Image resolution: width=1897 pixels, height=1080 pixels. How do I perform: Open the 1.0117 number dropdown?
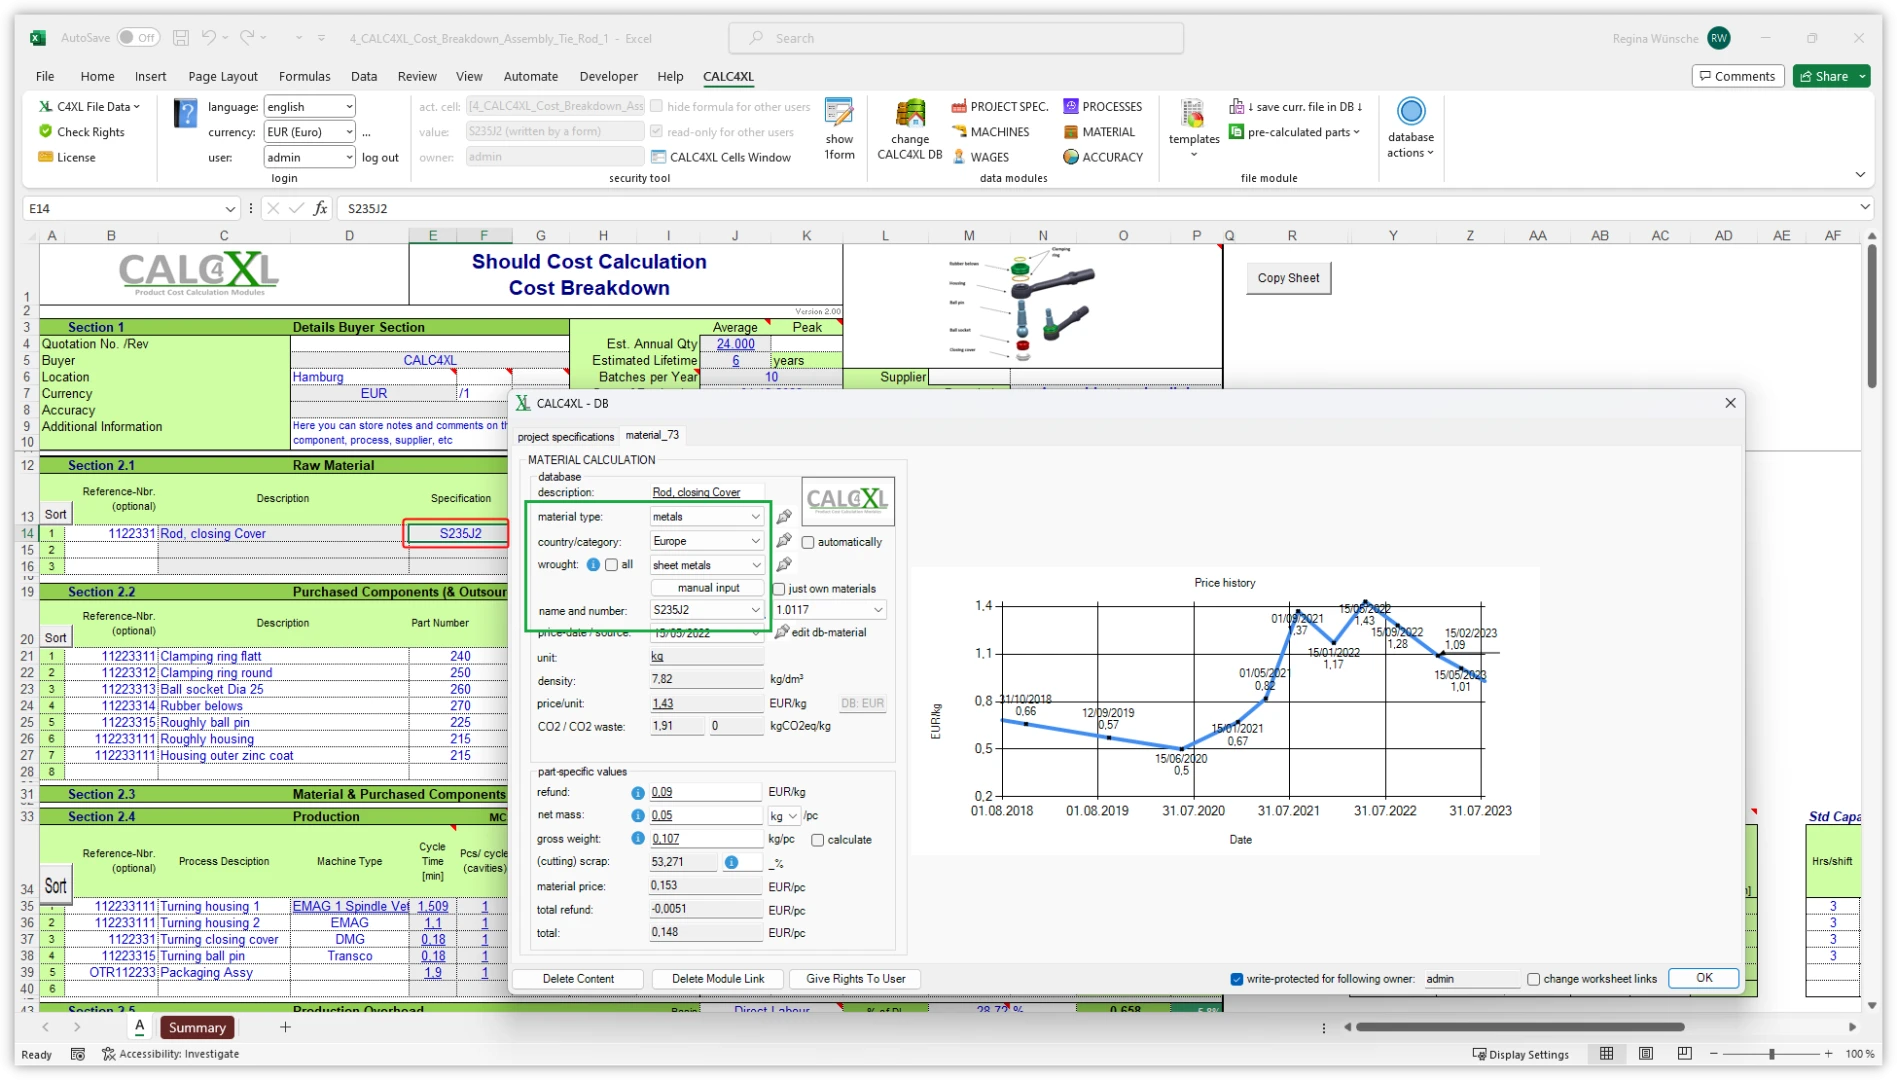point(829,610)
